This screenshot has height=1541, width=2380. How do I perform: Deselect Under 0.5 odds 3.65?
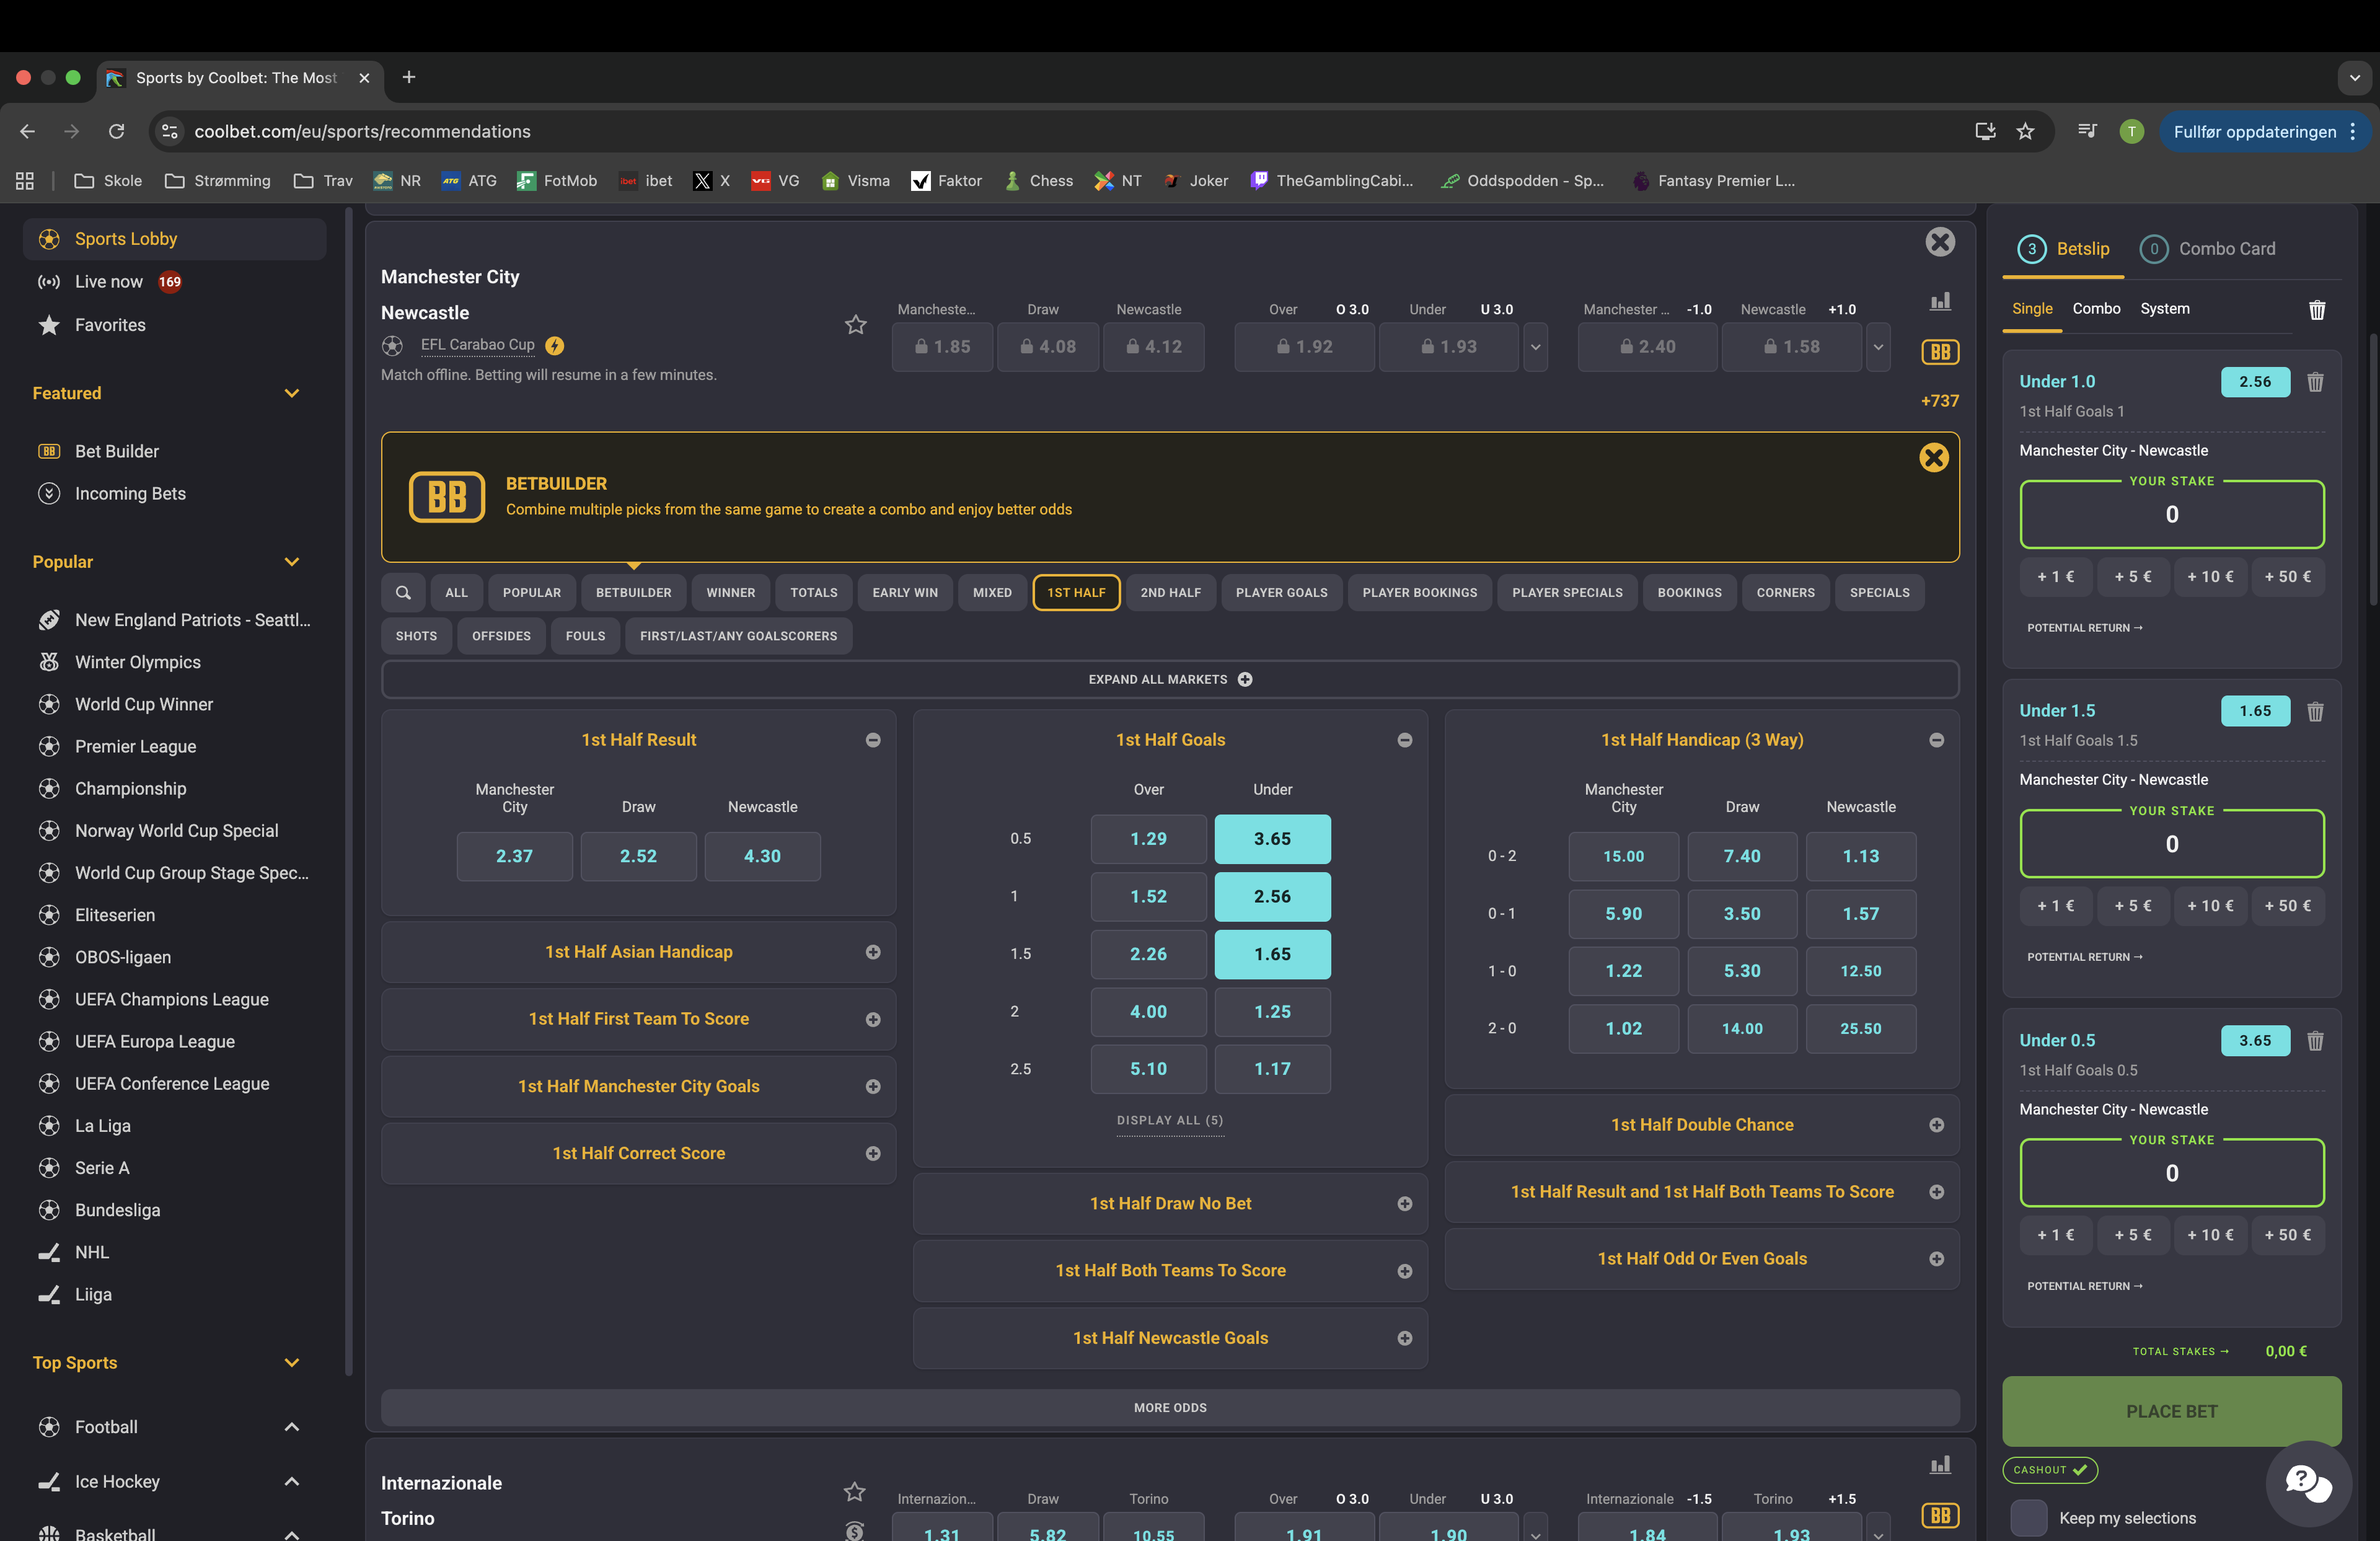click(x=1272, y=839)
